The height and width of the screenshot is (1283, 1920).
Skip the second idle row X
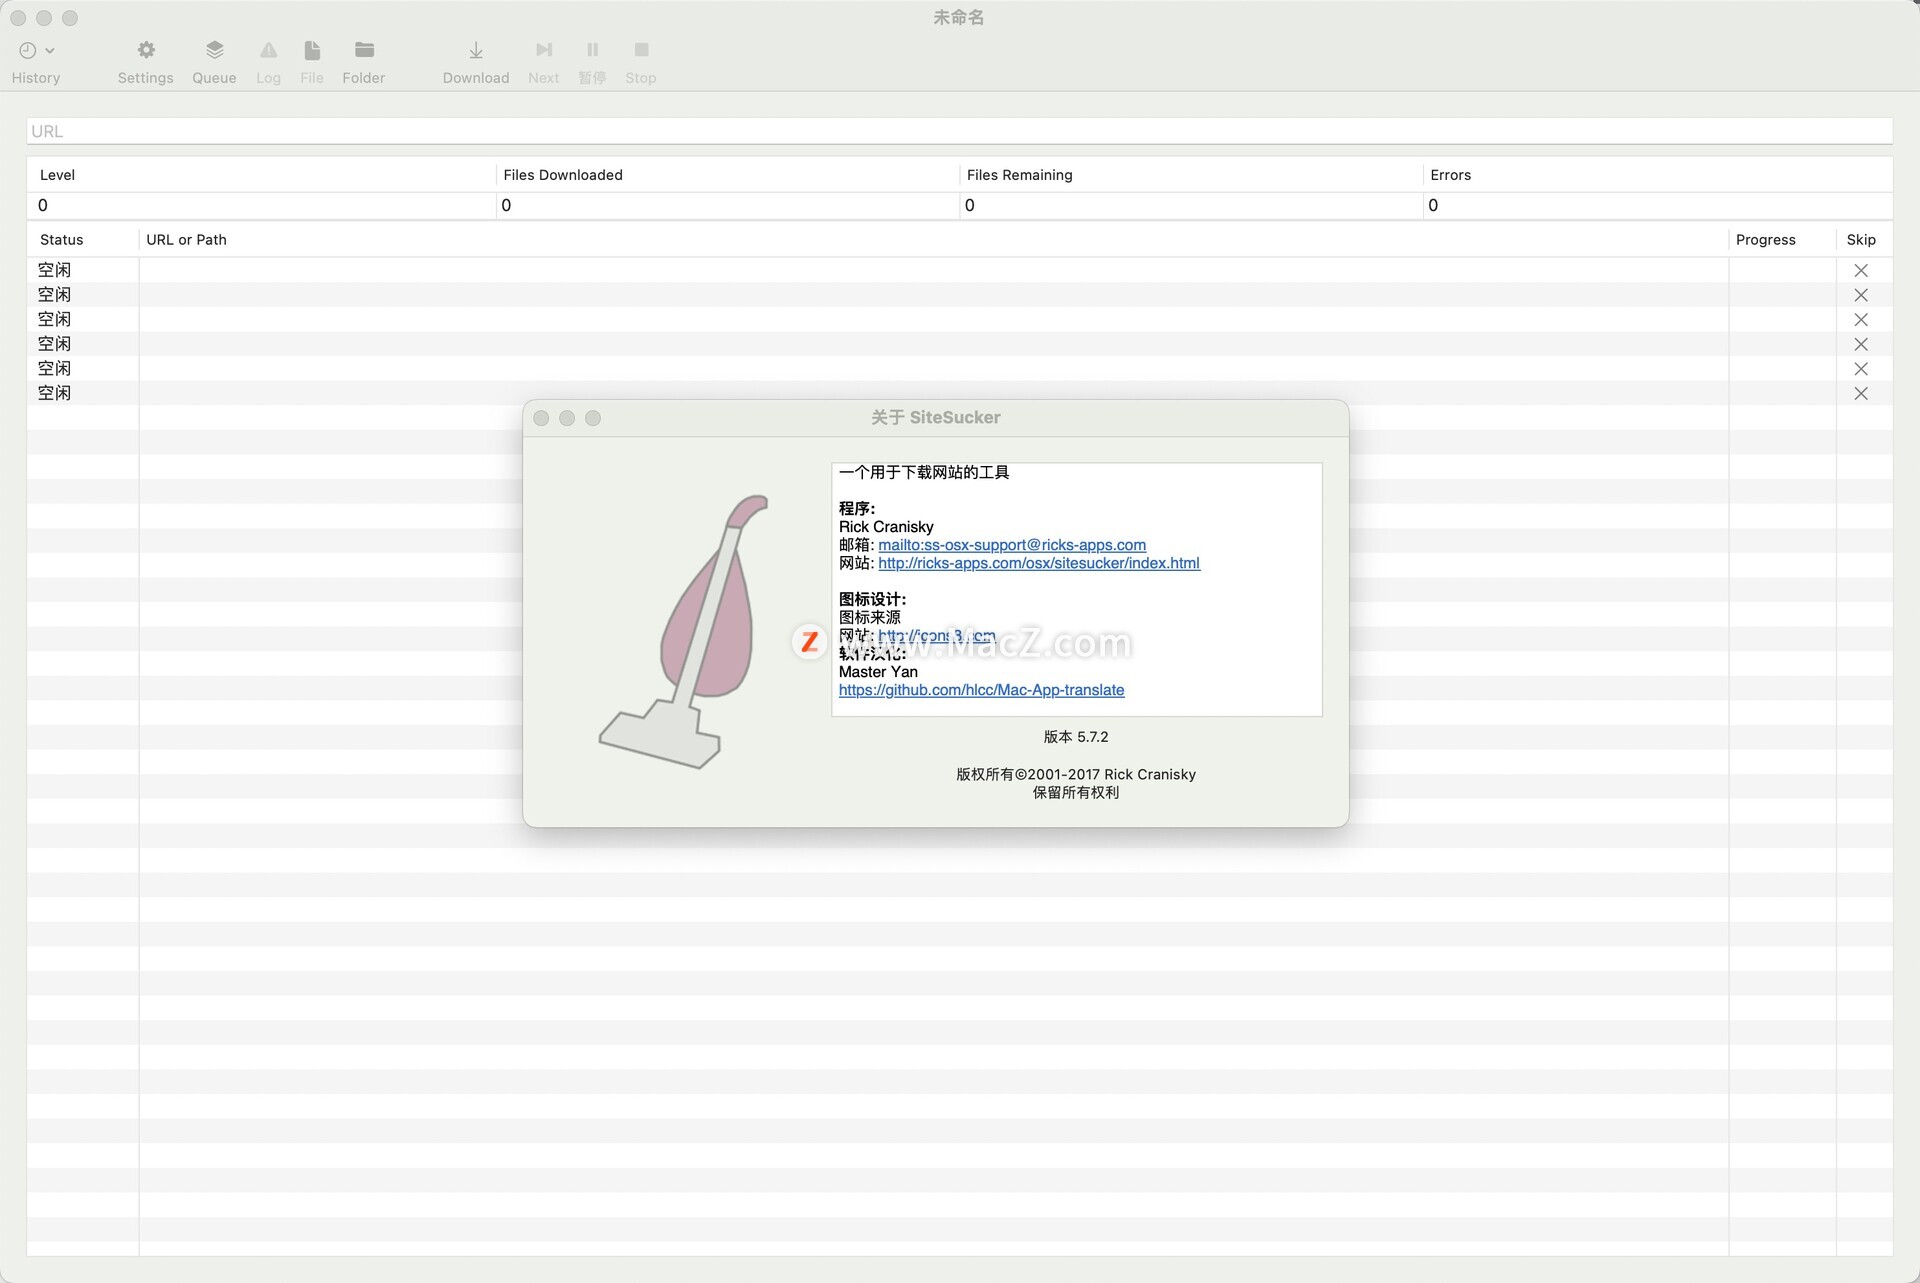(1860, 295)
